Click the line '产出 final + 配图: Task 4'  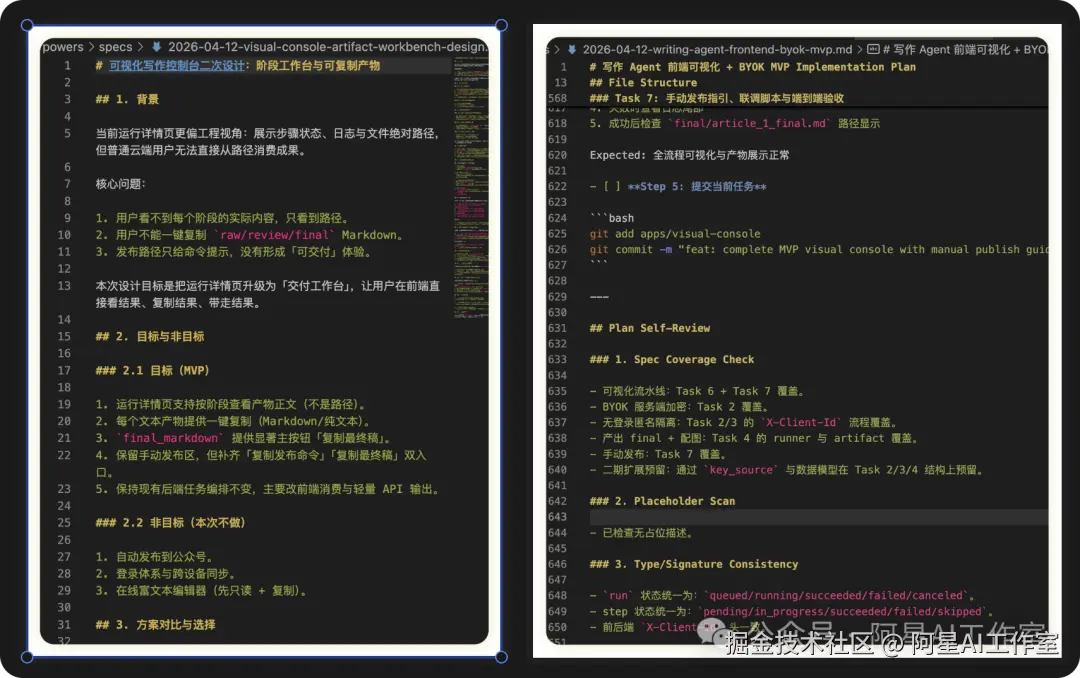coord(754,438)
